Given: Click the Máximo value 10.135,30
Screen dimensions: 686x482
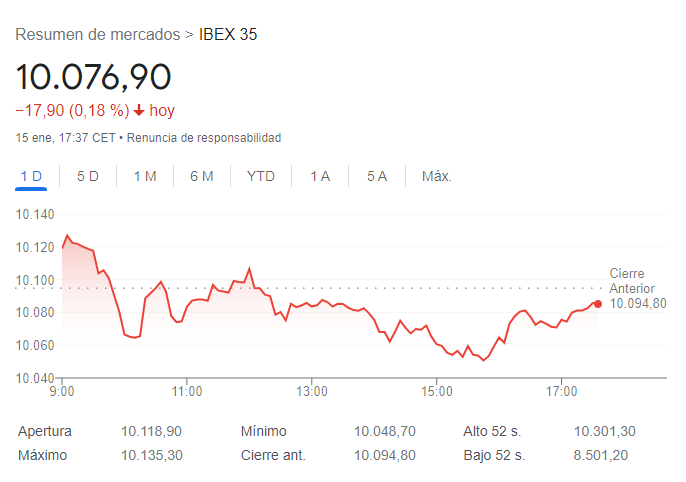Looking at the screenshot, I should (x=152, y=455).
